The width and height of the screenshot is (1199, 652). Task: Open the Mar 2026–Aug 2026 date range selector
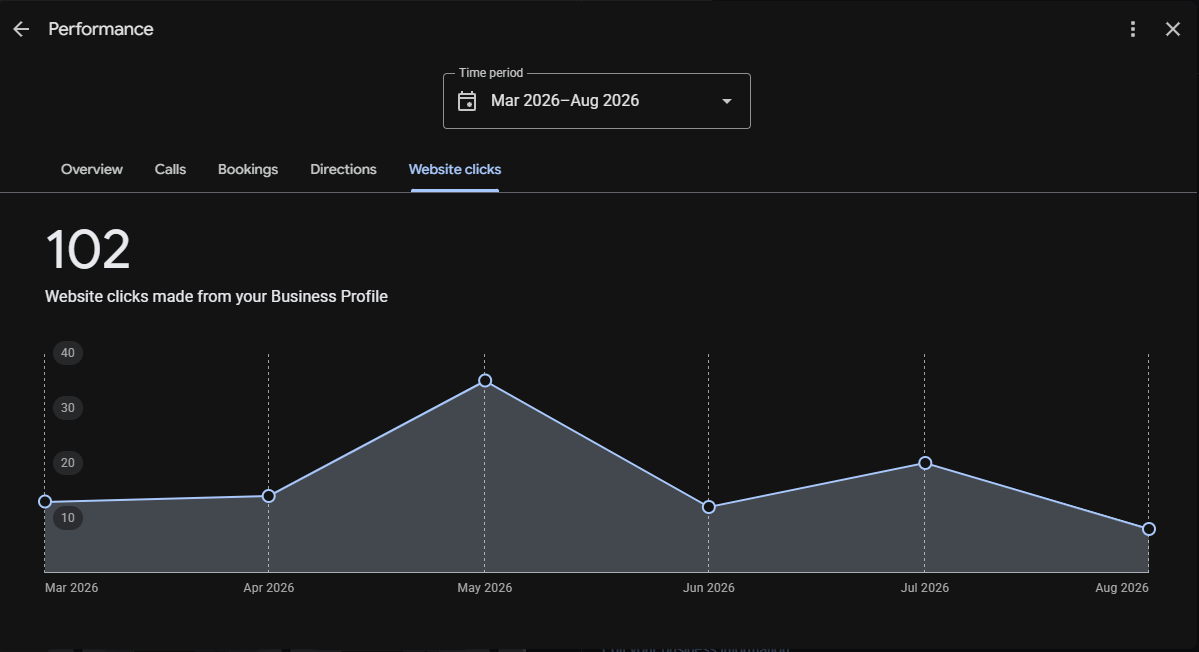[x=596, y=101]
